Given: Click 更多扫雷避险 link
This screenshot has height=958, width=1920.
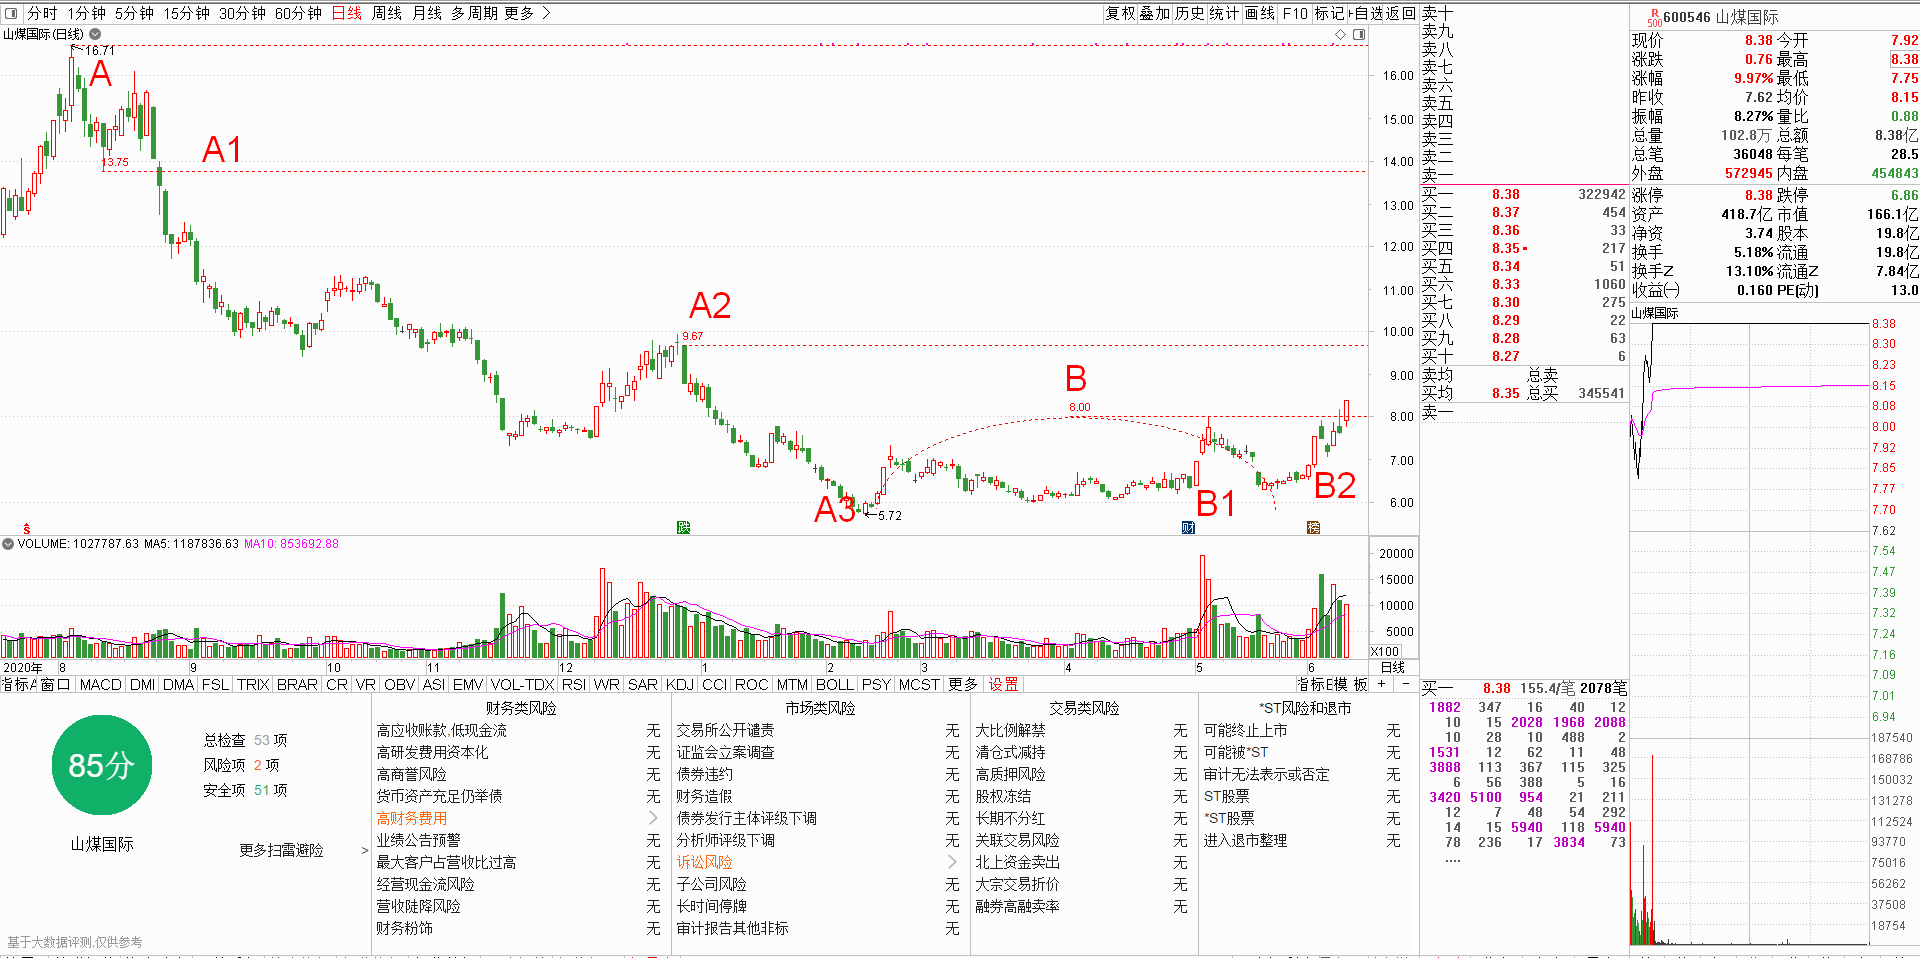Looking at the screenshot, I should pyautogui.click(x=281, y=850).
